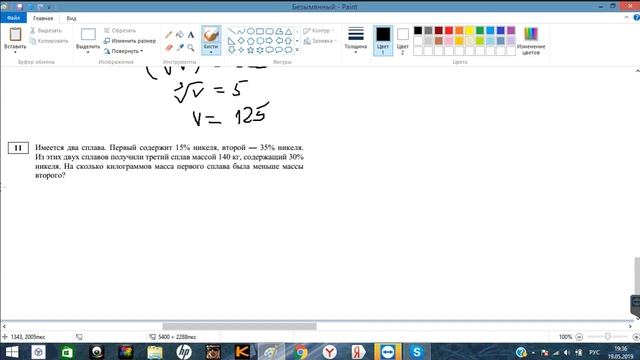Choose the up arrow shape
The height and width of the screenshot is (360, 640).
288,40
